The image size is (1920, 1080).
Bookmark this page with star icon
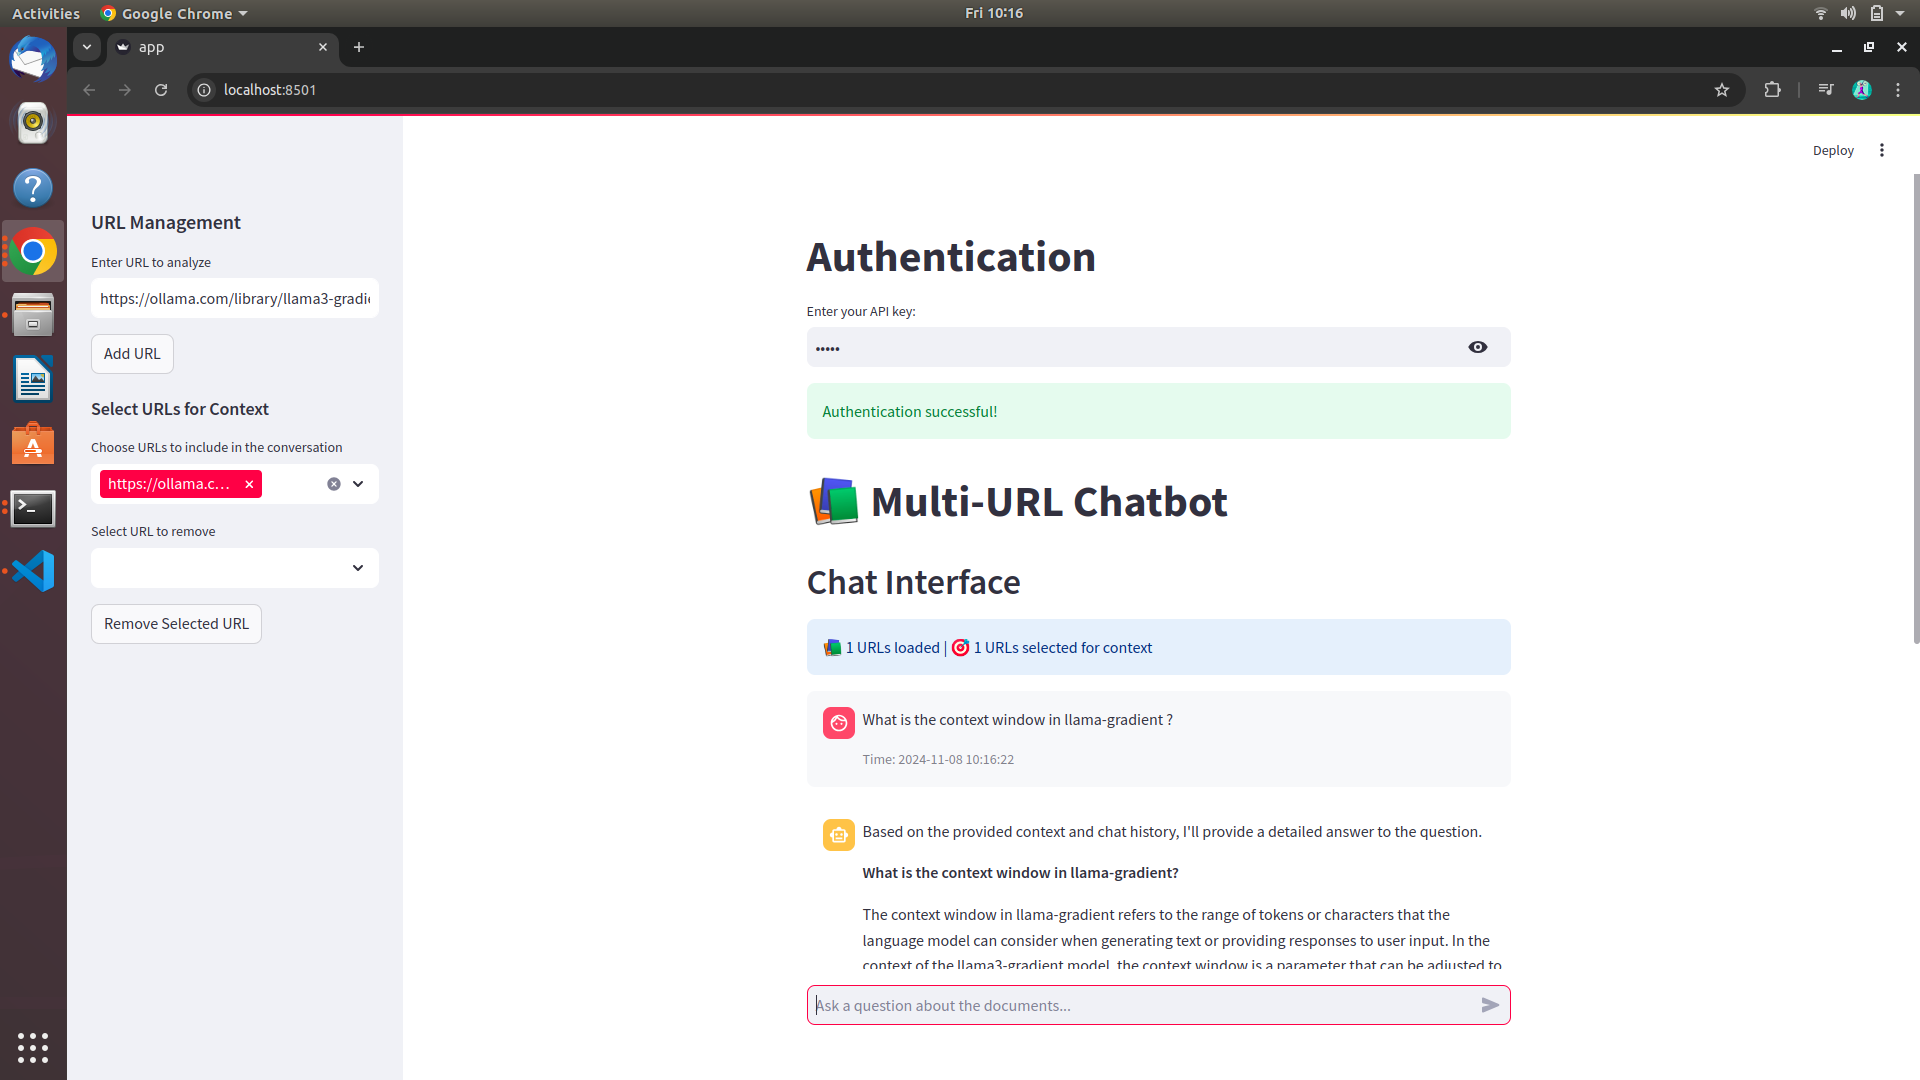point(1722,90)
